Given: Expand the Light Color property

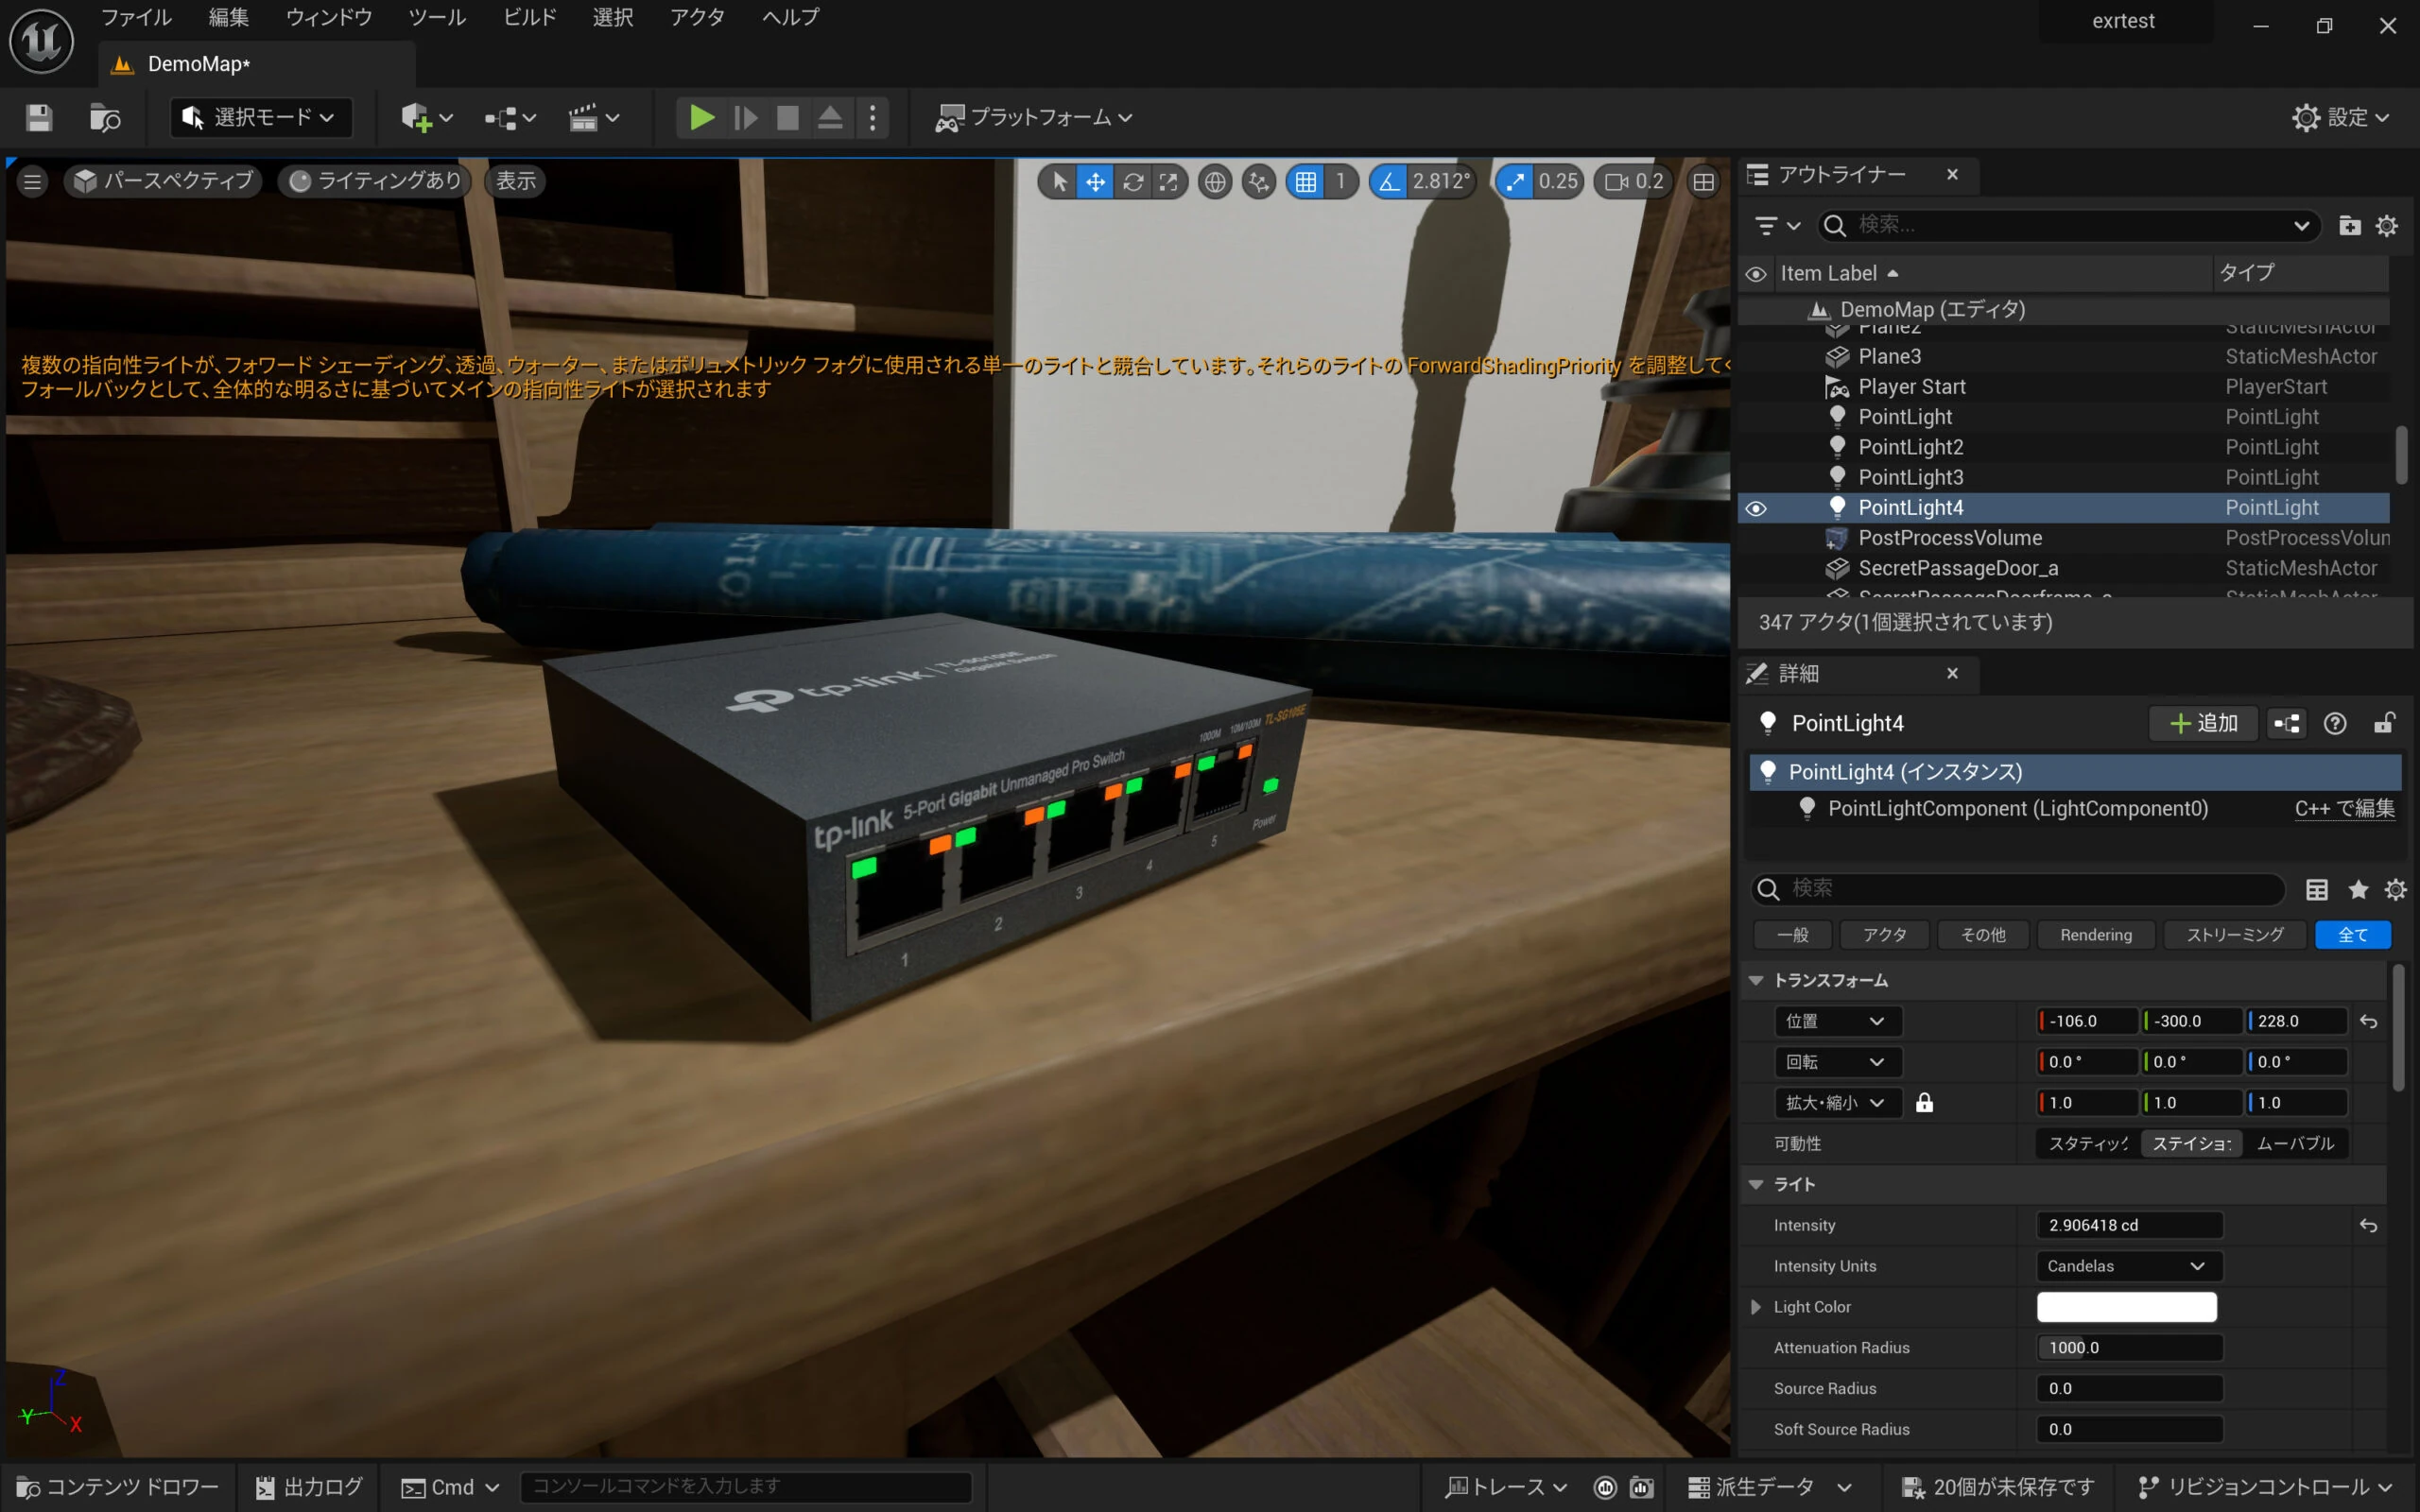Looking at the screenshot, I should (1756, 1307).
